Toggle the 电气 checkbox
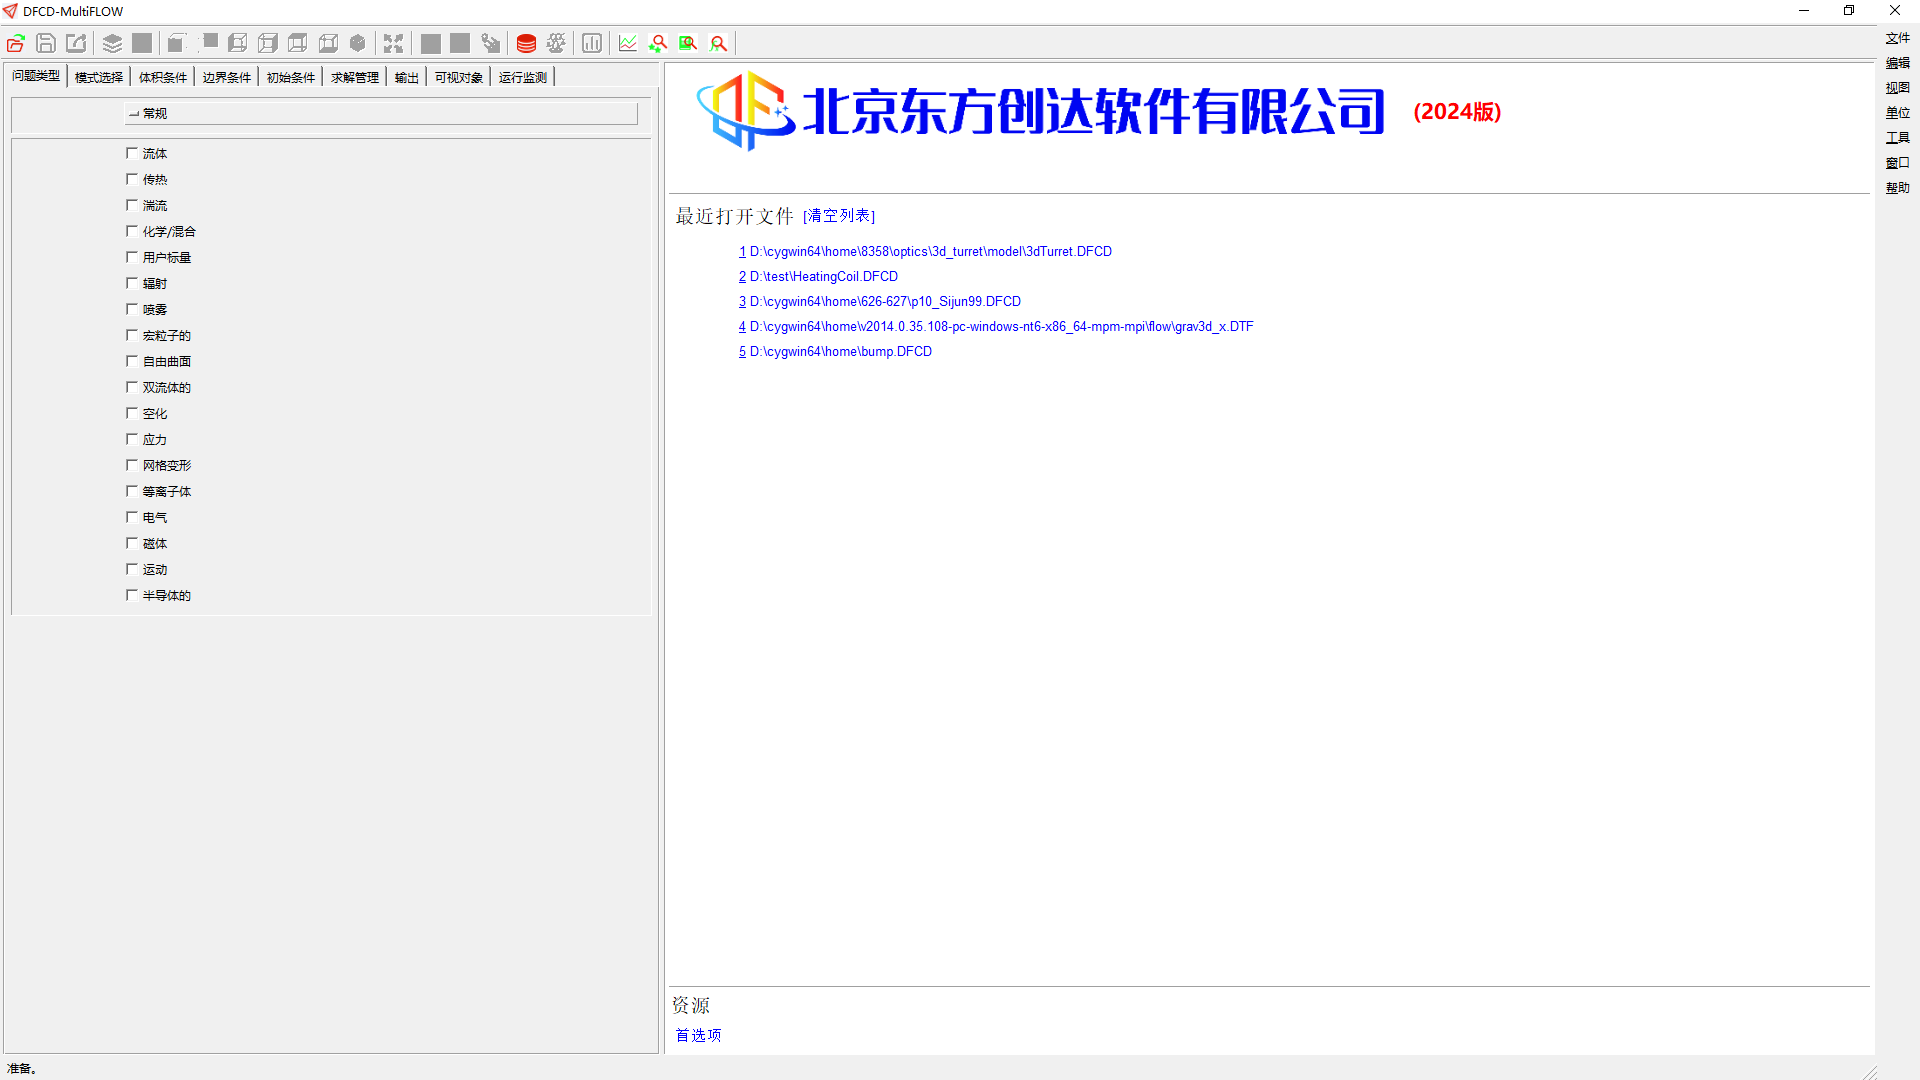1920x1080 pixels. [x=132, y=517]
